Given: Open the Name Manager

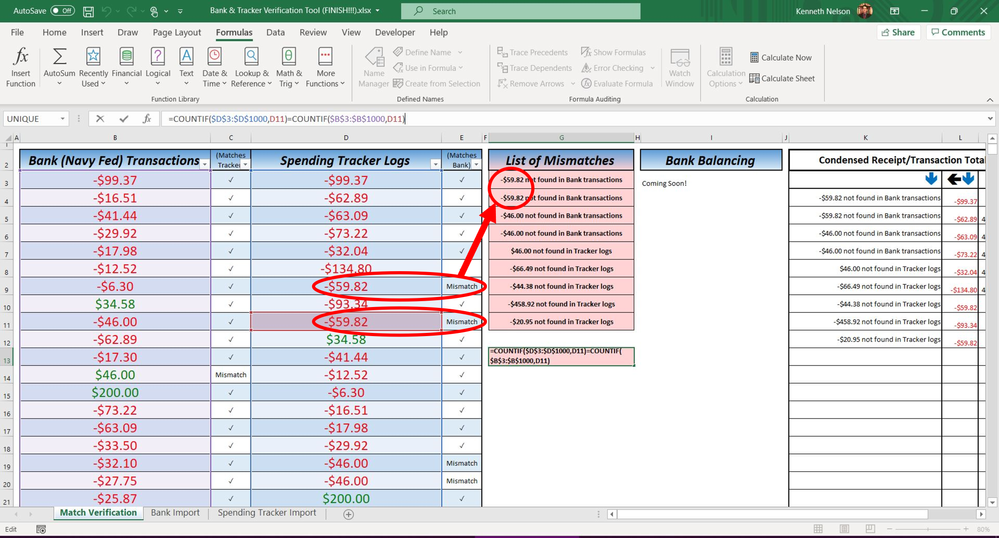Looking at the screenshot, I should tap(374, 67).
